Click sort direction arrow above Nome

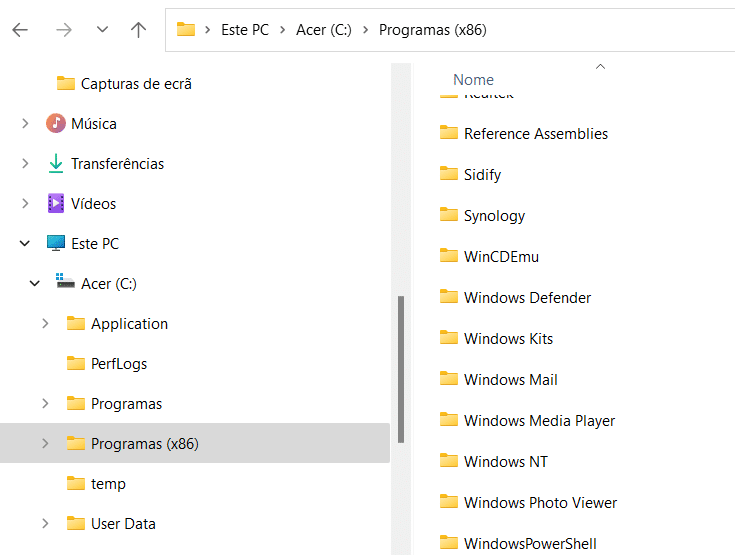point(600,67)
